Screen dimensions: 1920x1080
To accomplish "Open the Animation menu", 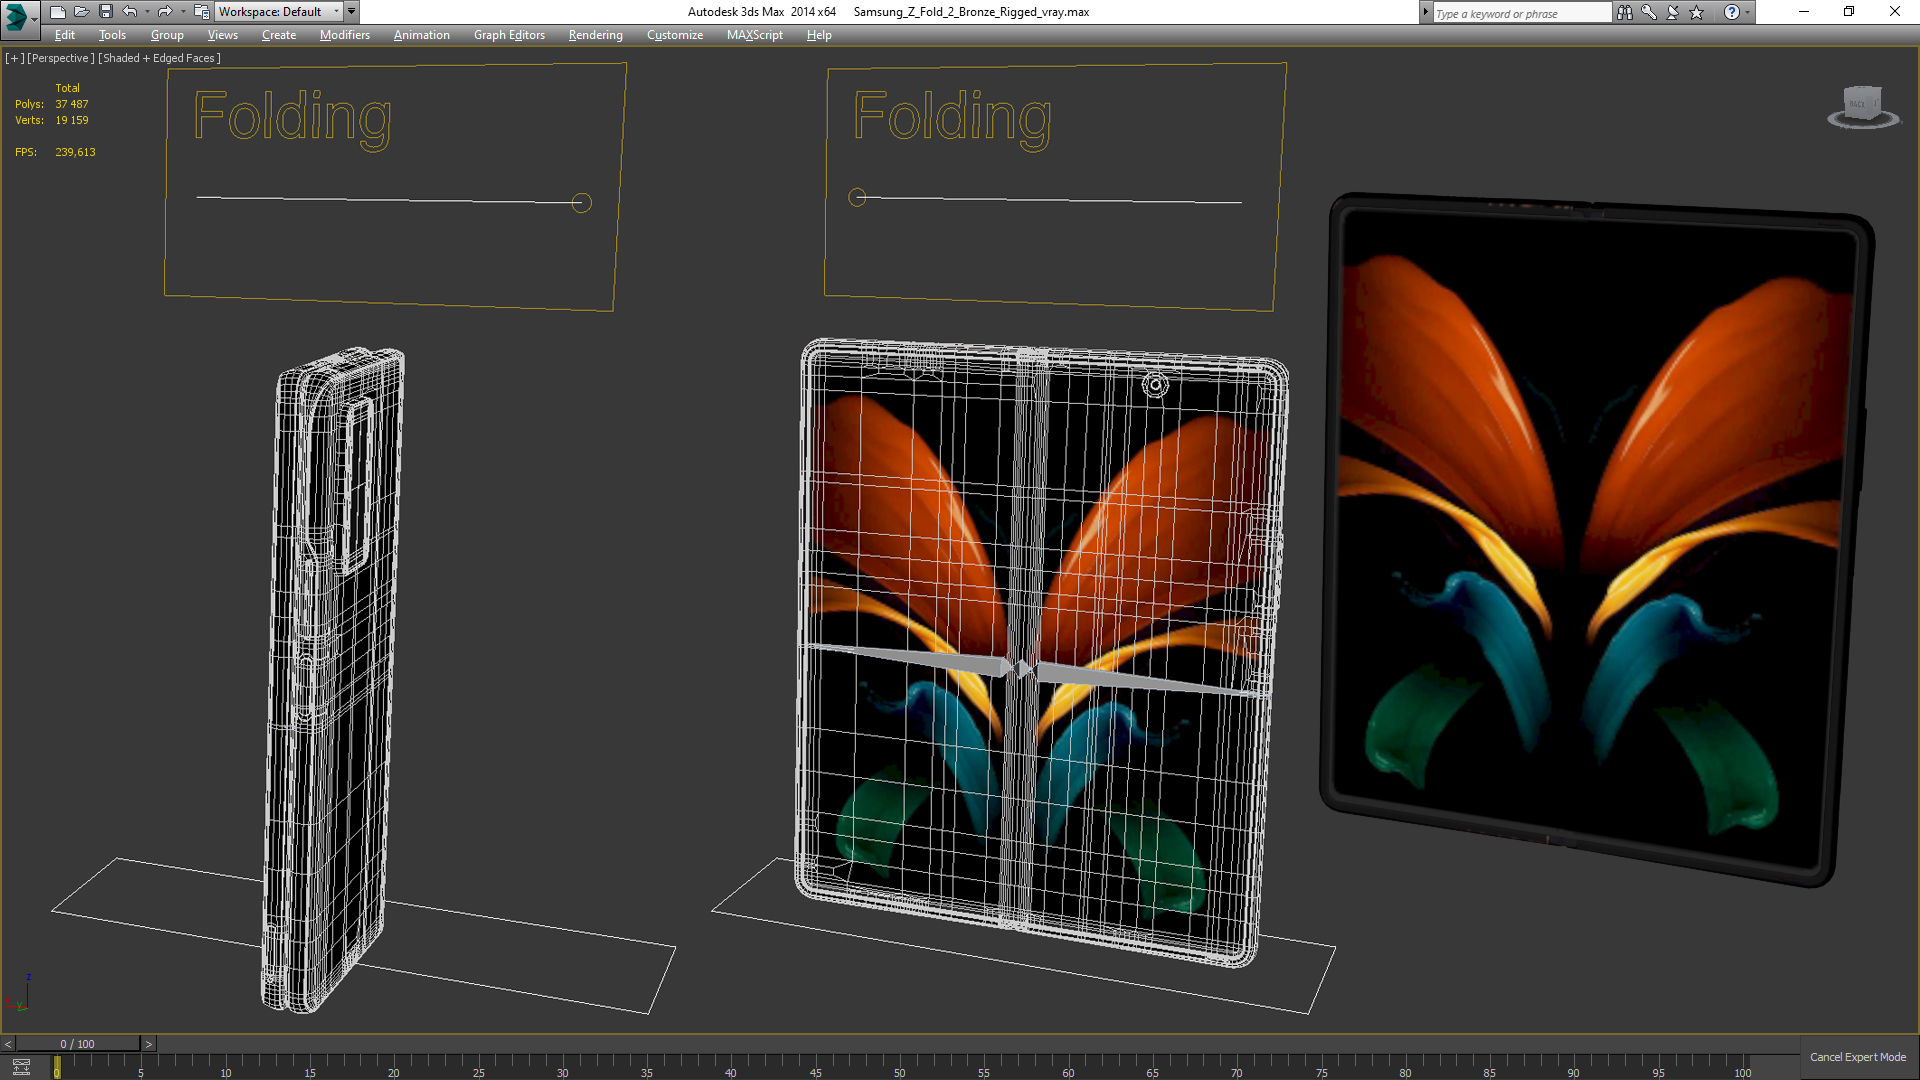I will coord(422,35).
